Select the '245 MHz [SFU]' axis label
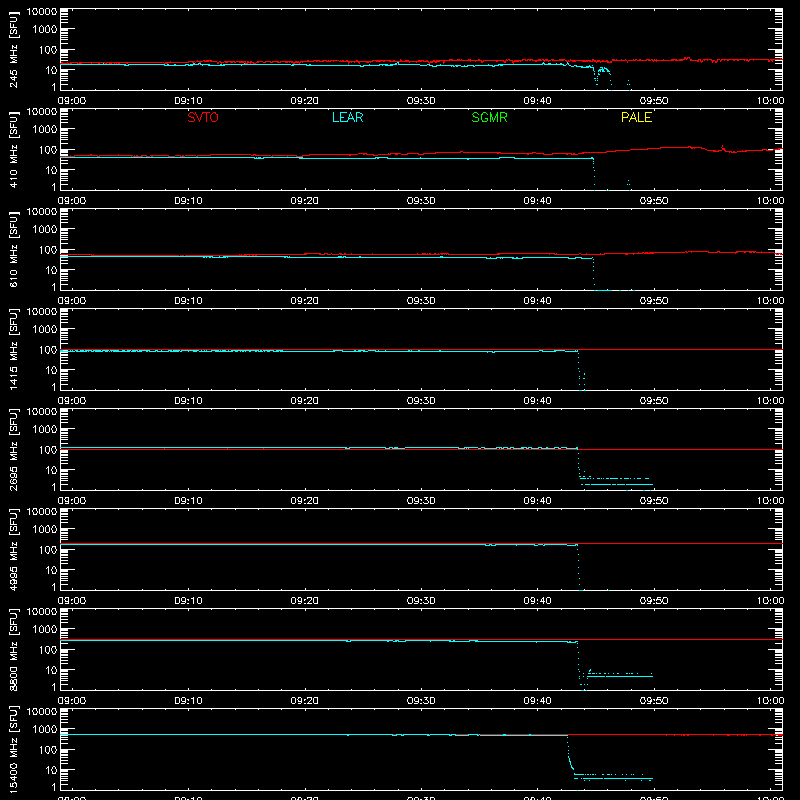The image size is (800, 800). point(13,49)
